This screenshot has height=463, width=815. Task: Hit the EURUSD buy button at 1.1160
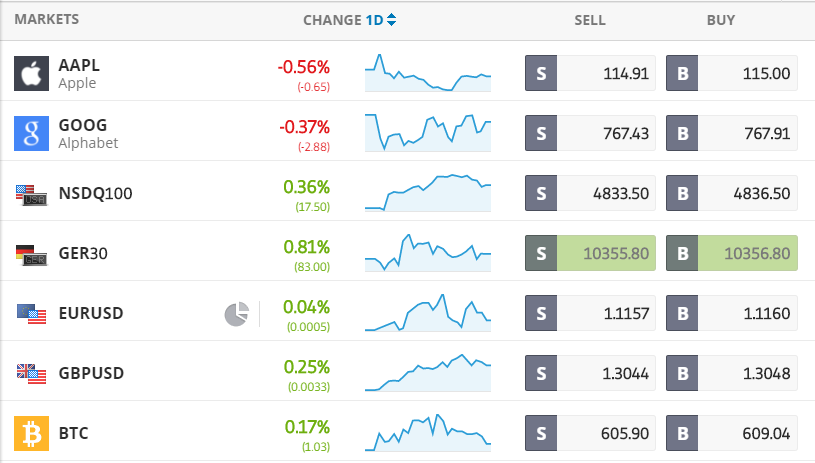[x=731, y=314]
